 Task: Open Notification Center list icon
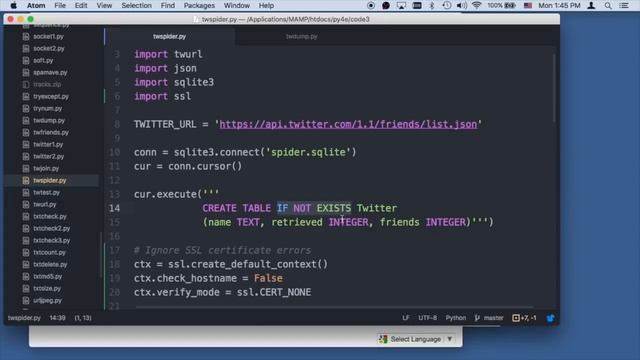coord(624,5)
